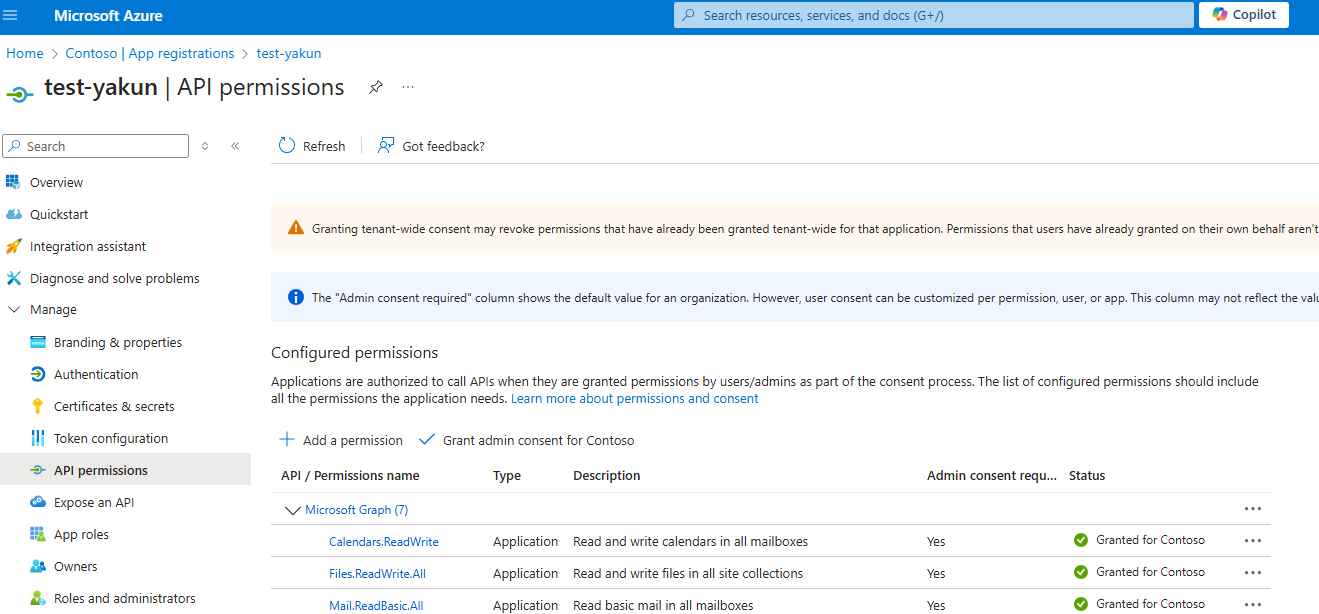
Task: Click the Admin consent required column header
Action: pyautogui.click(x=992, y=475)
